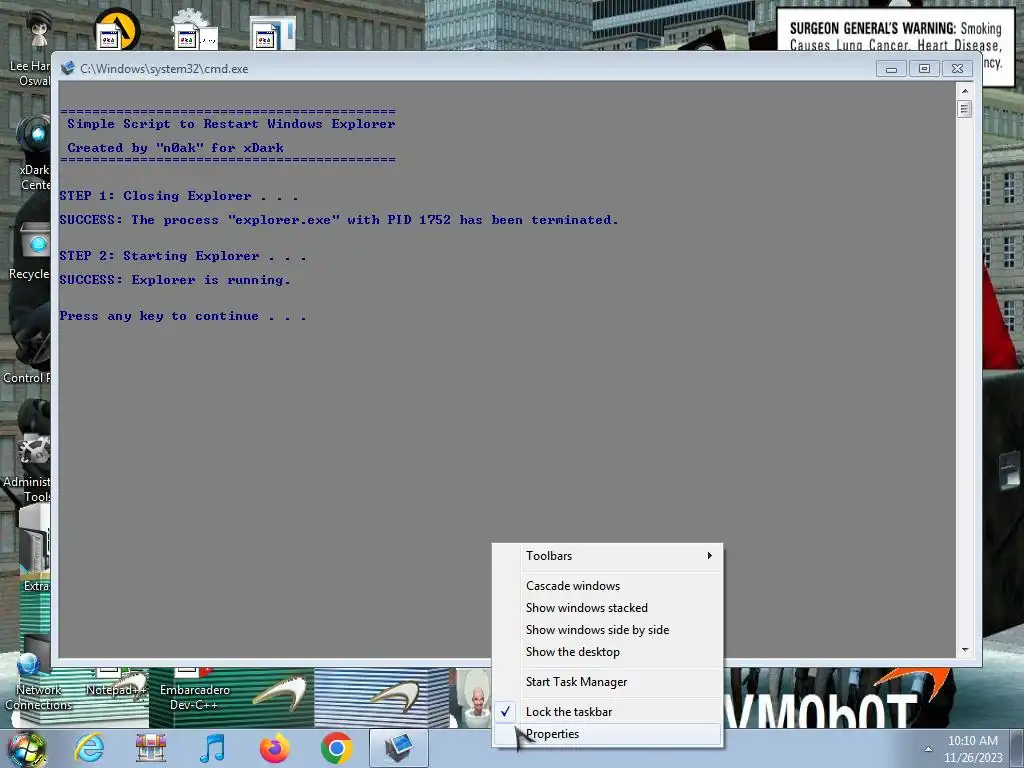Click the cmd scrollbar up arrow
1024x768 pixels.
tap(965, 90)
